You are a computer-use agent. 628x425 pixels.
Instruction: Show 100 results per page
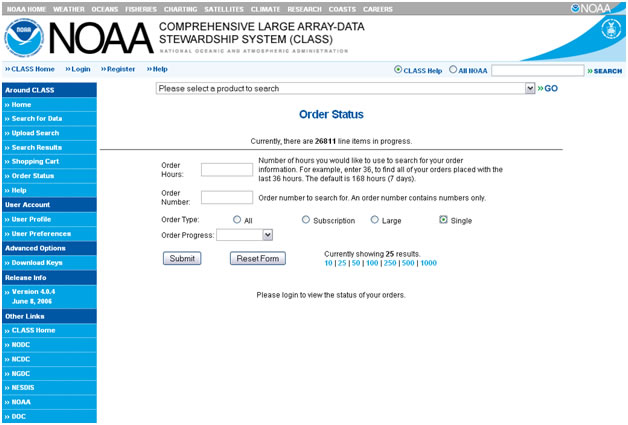[x=372, y=263]
